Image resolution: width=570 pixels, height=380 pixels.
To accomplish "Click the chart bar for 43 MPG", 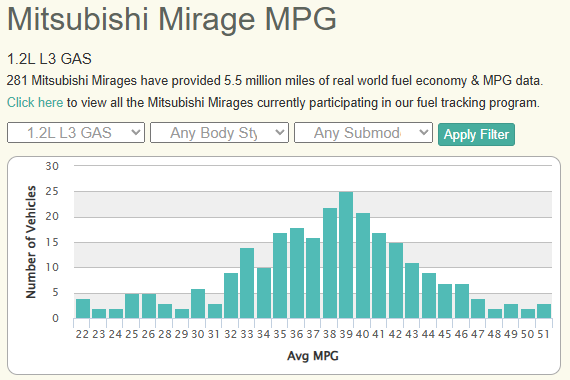I will coord(412,291).
